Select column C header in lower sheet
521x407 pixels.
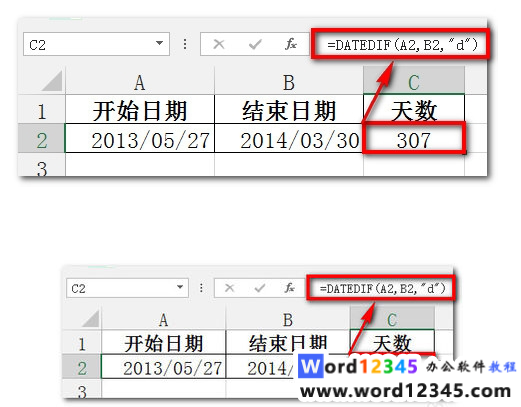(392, 319)
